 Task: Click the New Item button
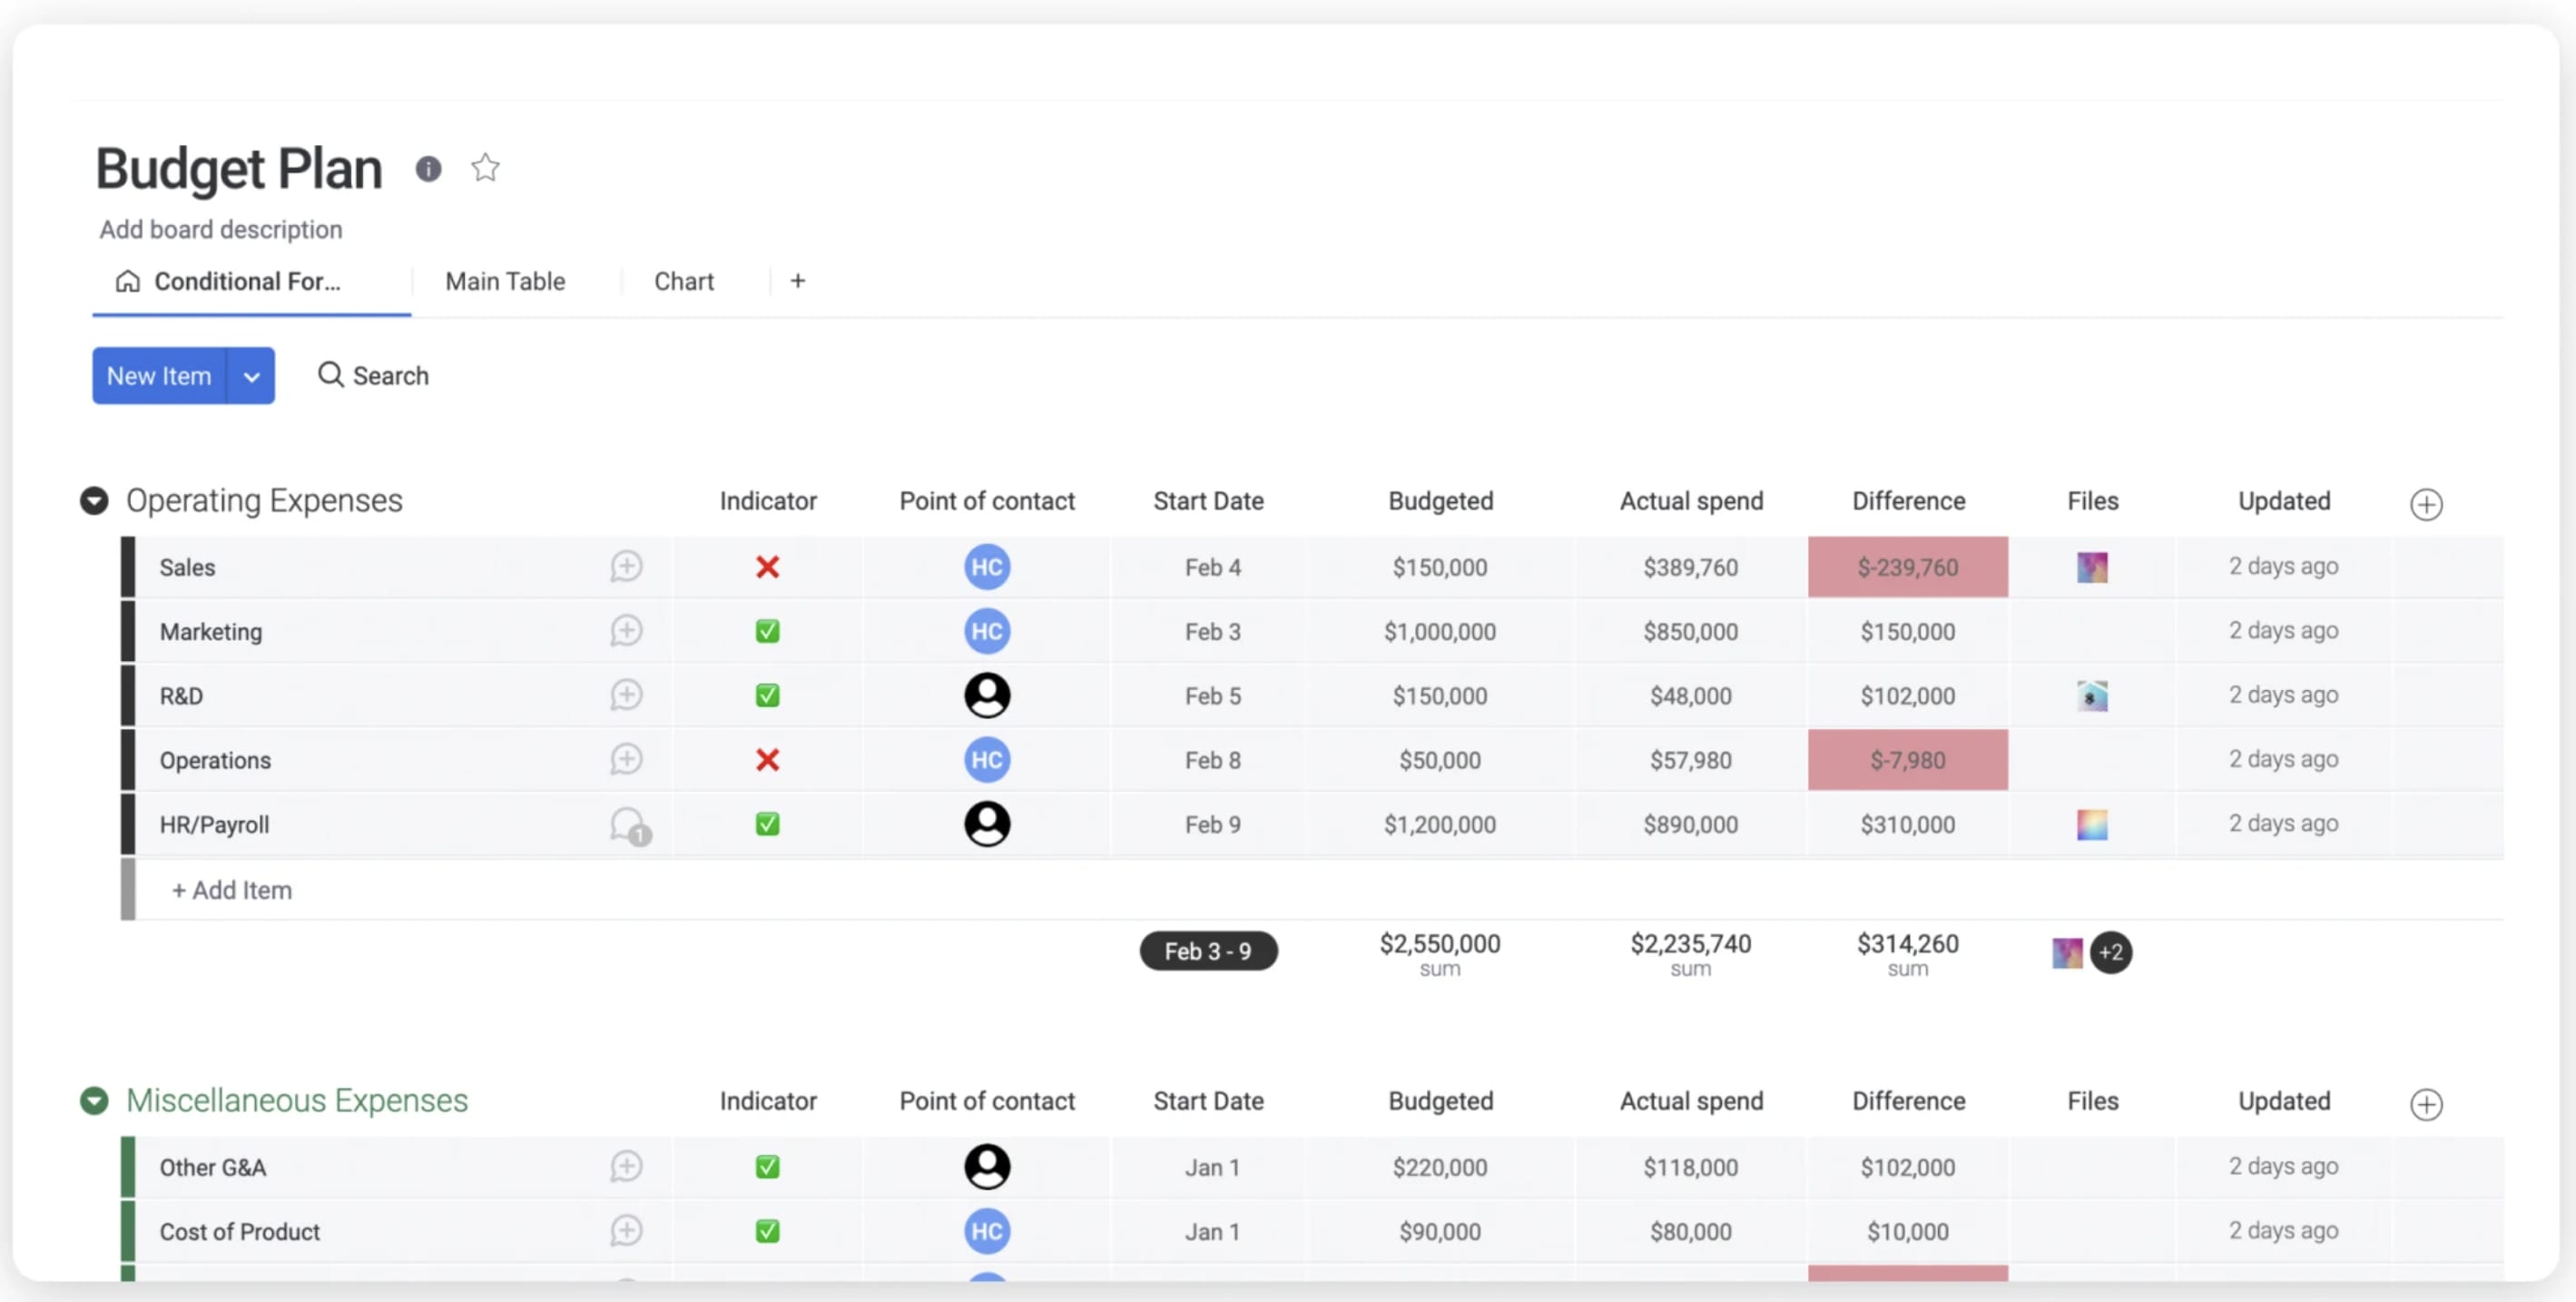(x=158, y=375)
